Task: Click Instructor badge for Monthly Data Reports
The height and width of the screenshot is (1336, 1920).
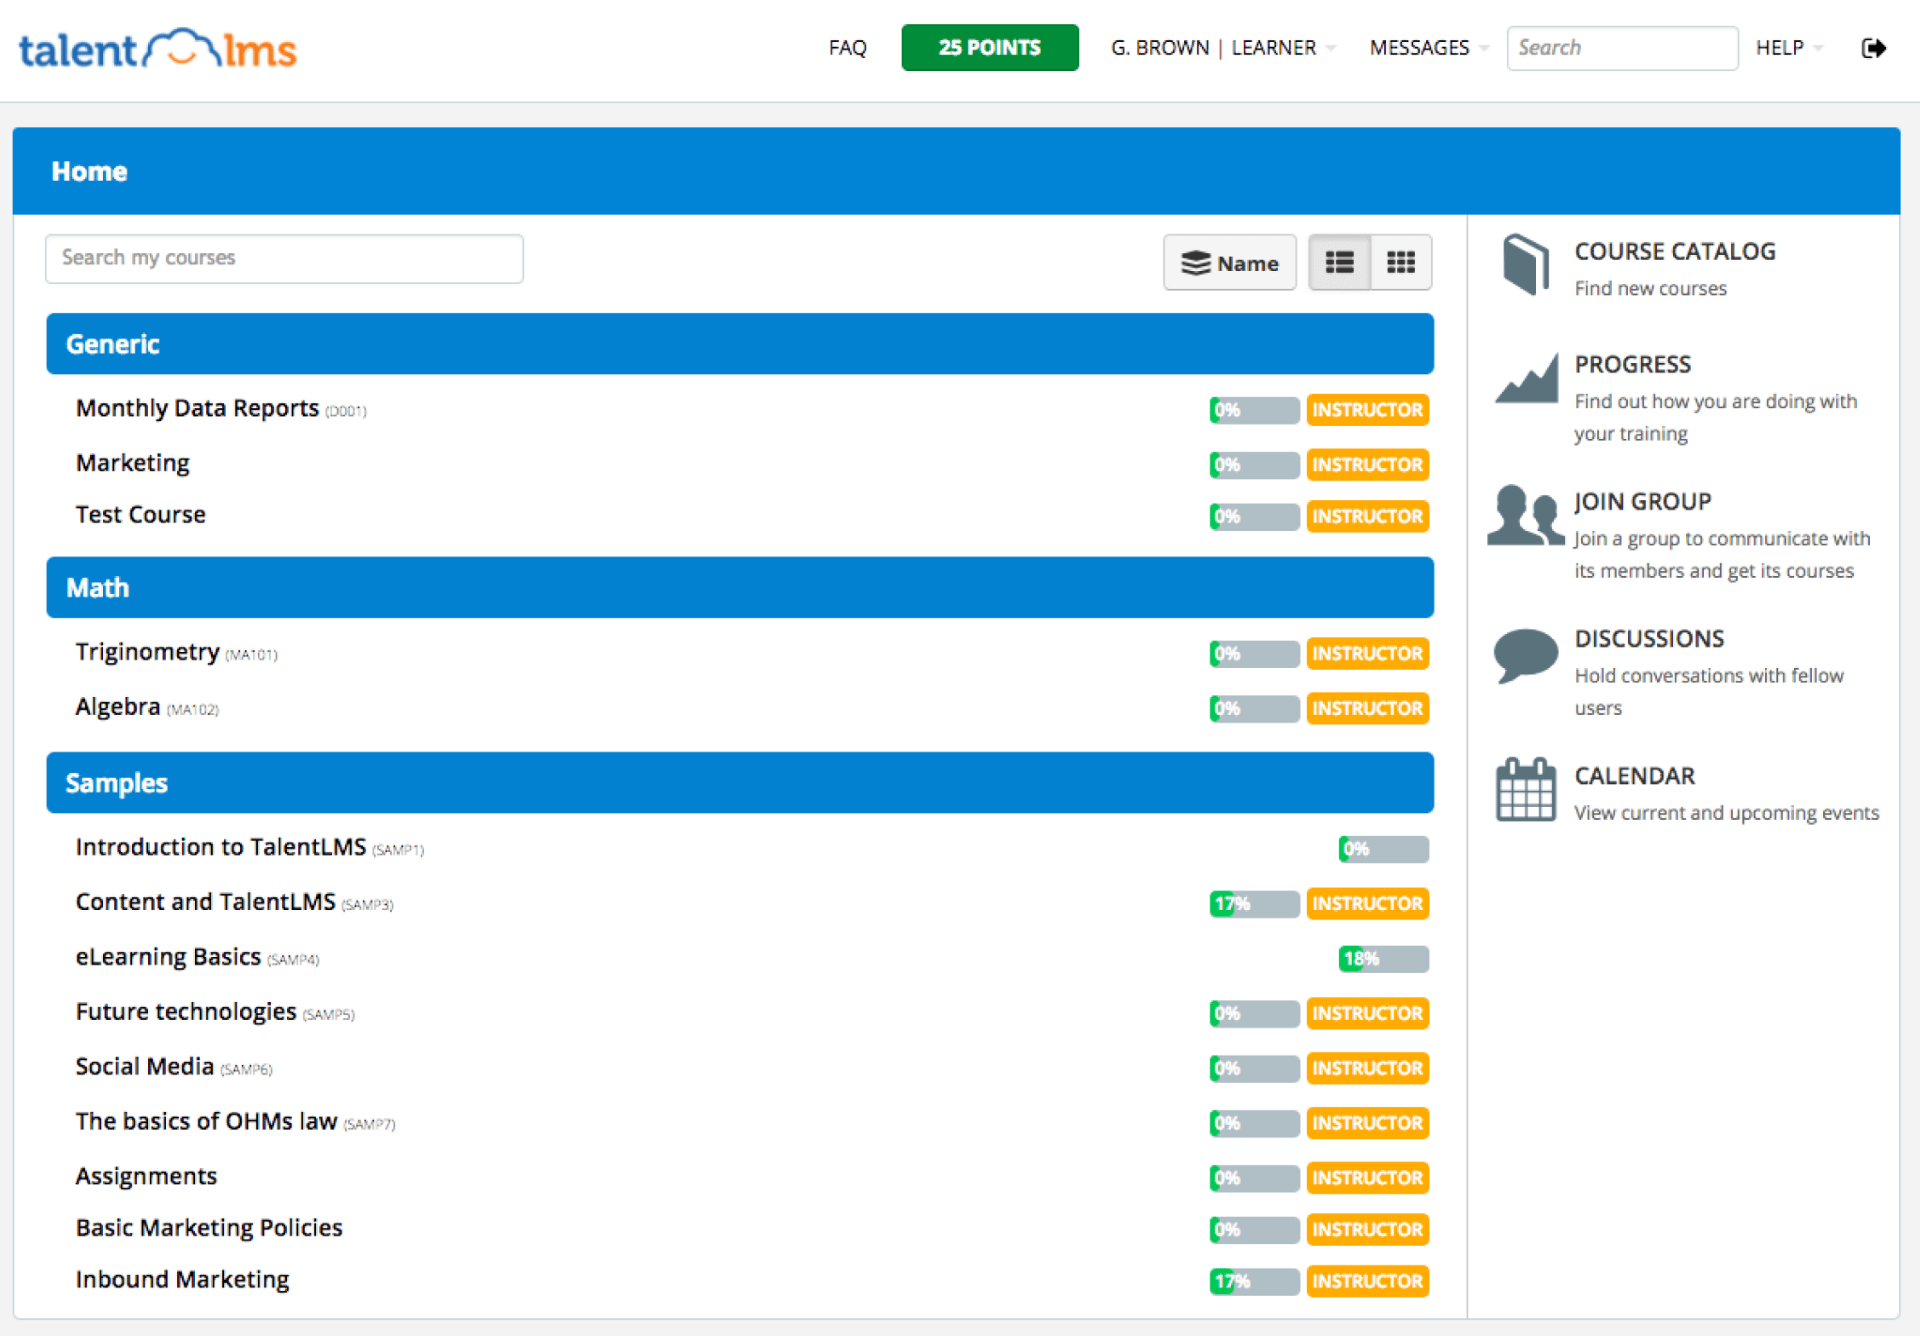Action: click(1367, 410)
